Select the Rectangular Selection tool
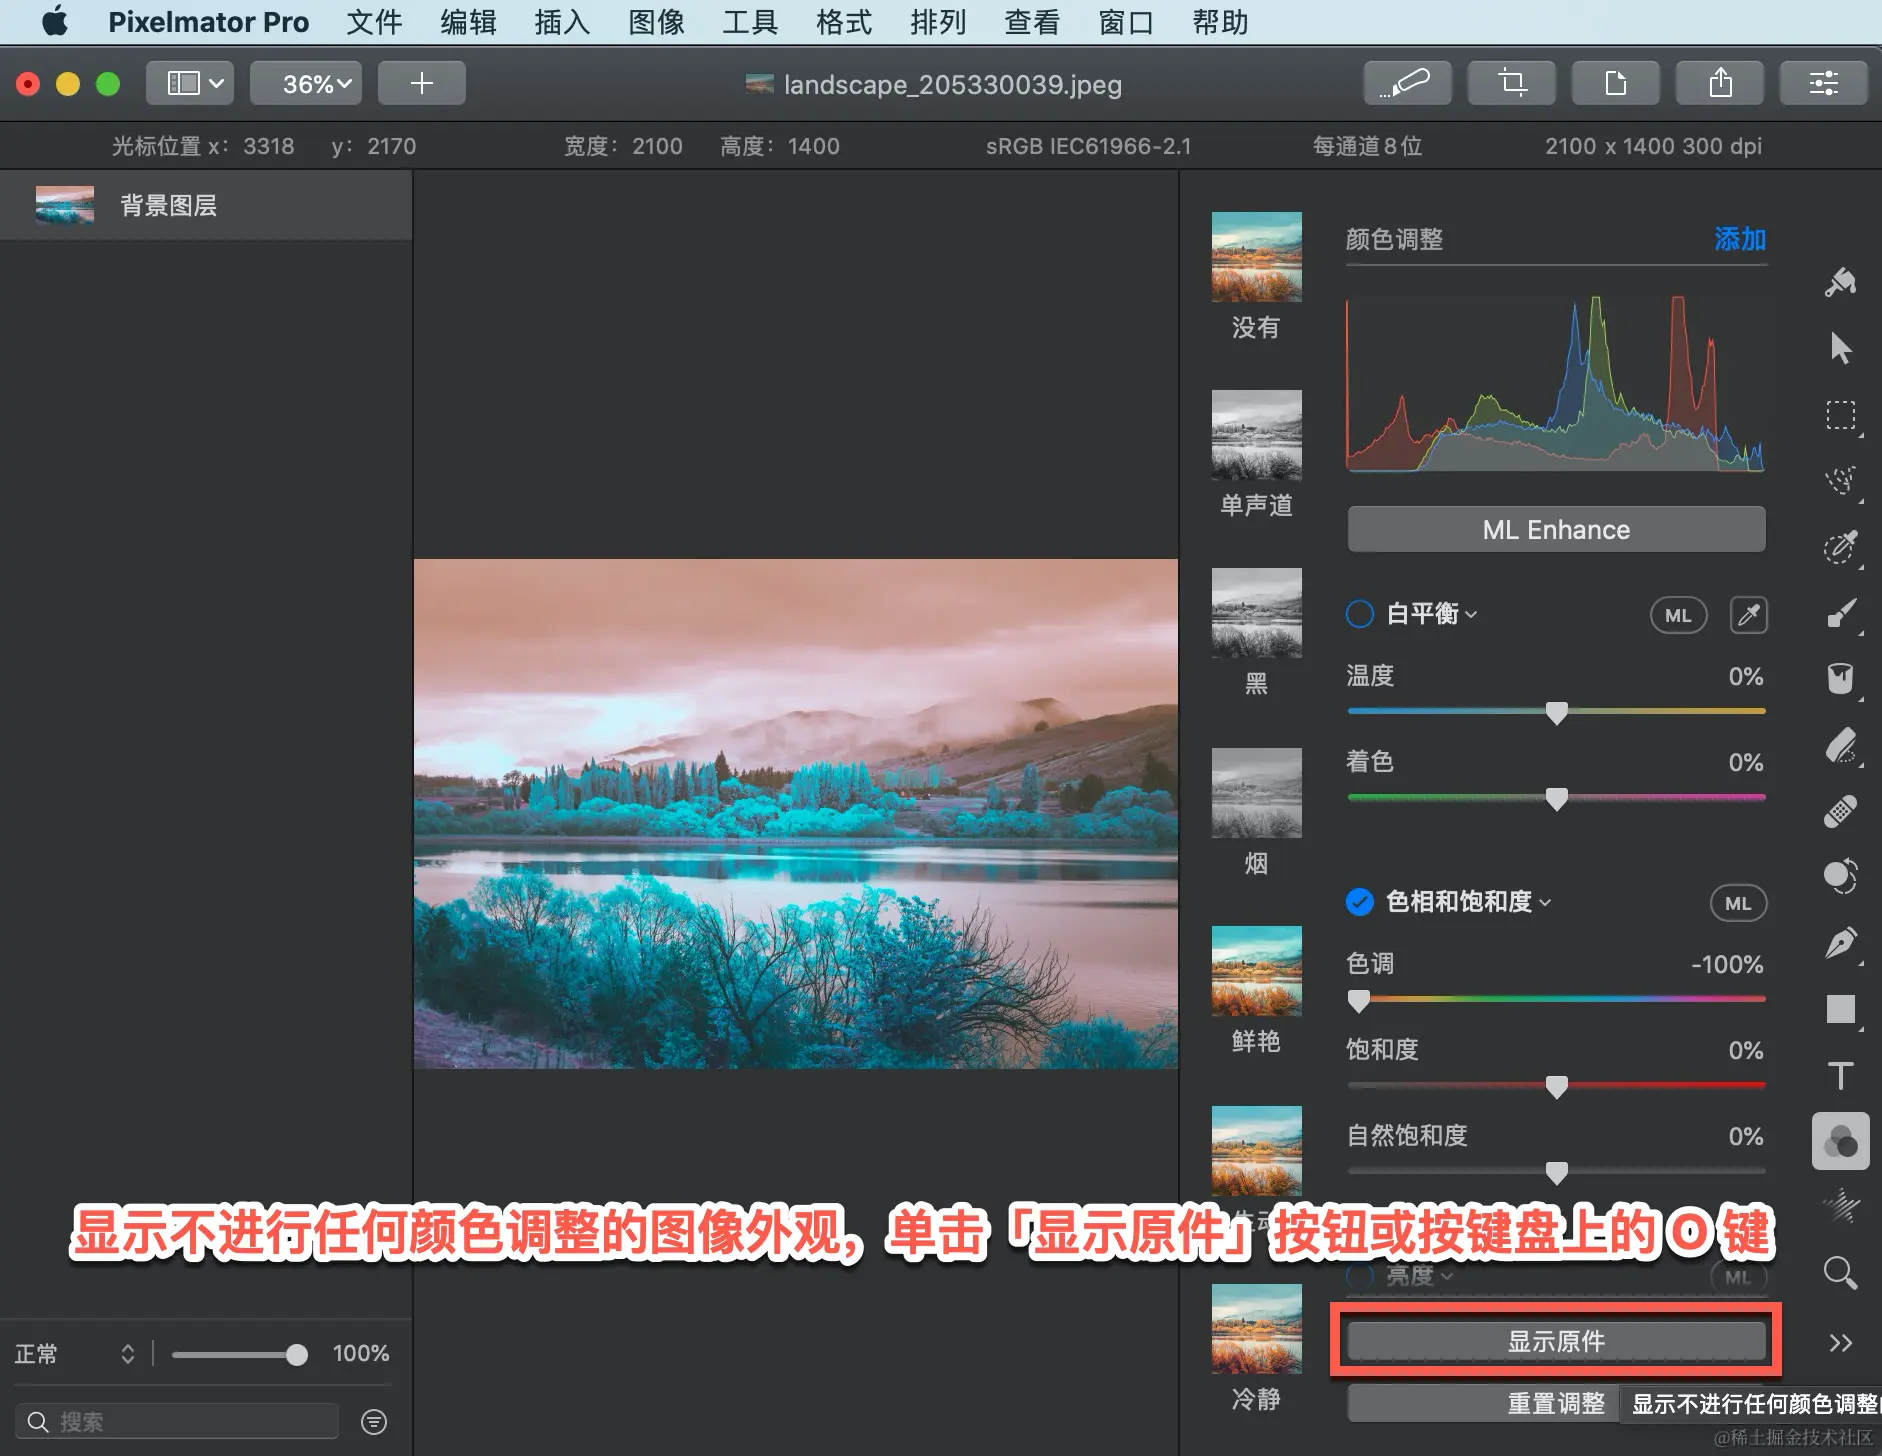The image size is (1882, 1456). (1840, 415)
